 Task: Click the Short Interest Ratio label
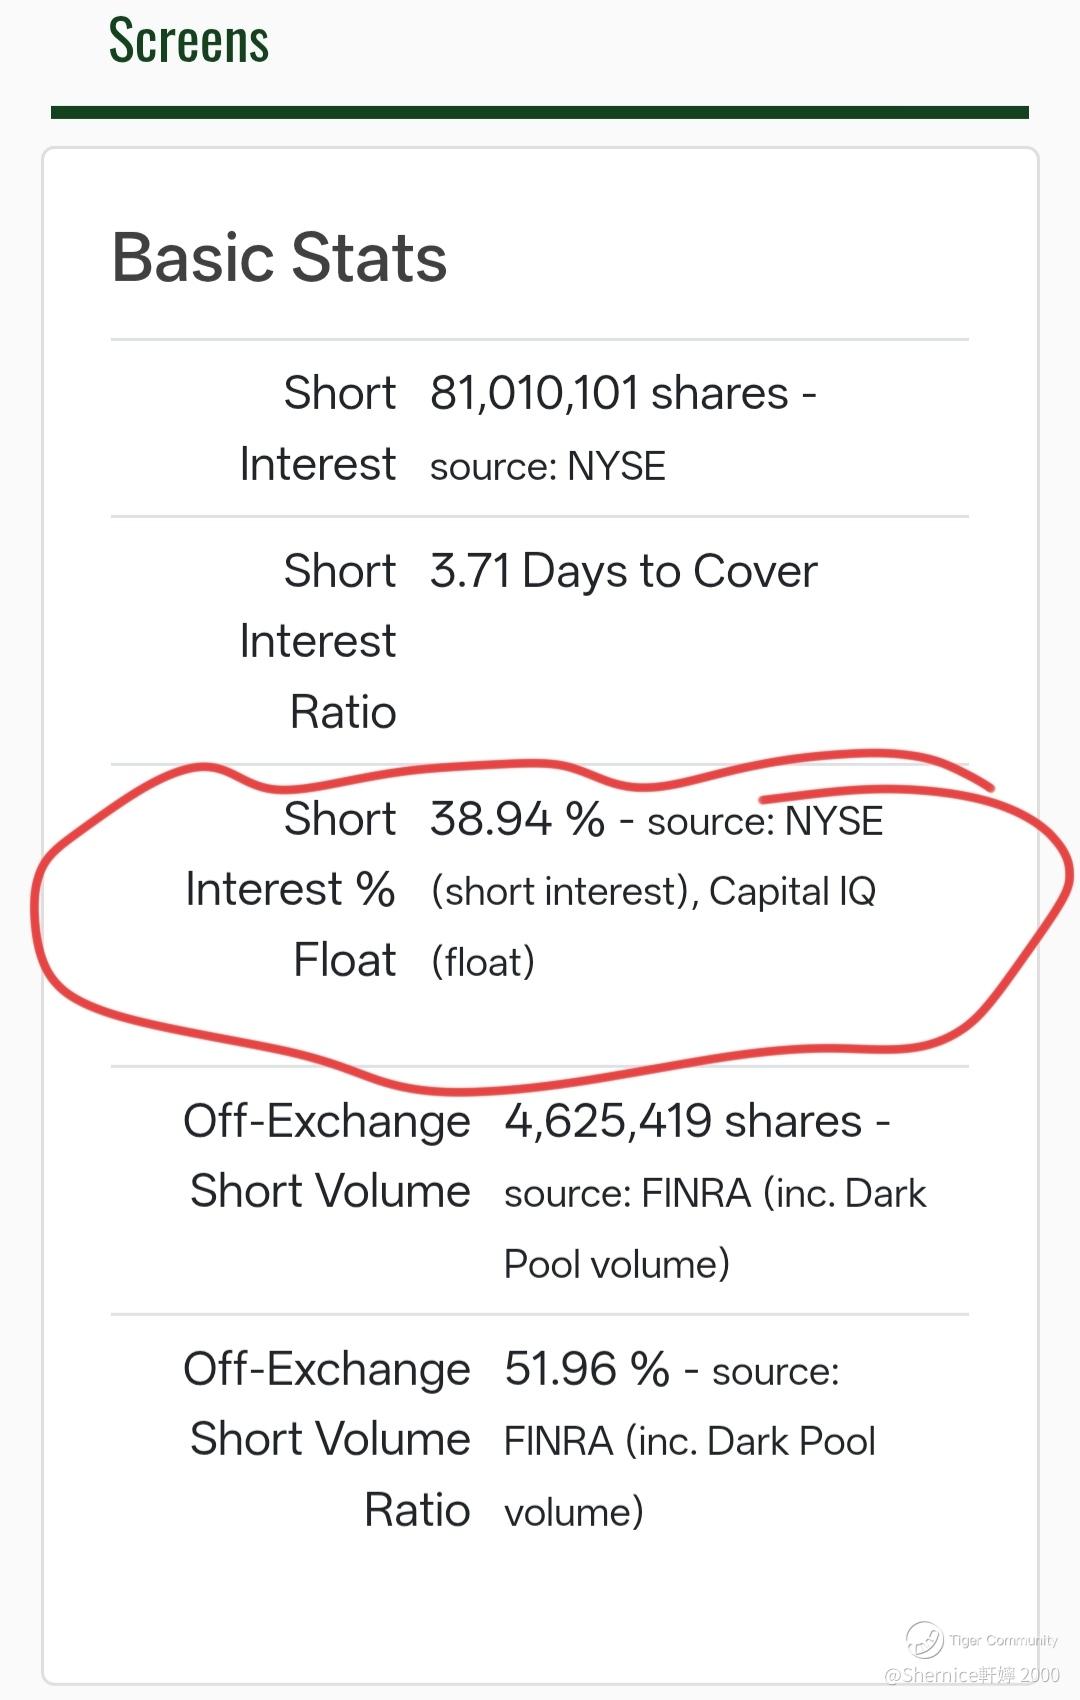pos(318,641)
